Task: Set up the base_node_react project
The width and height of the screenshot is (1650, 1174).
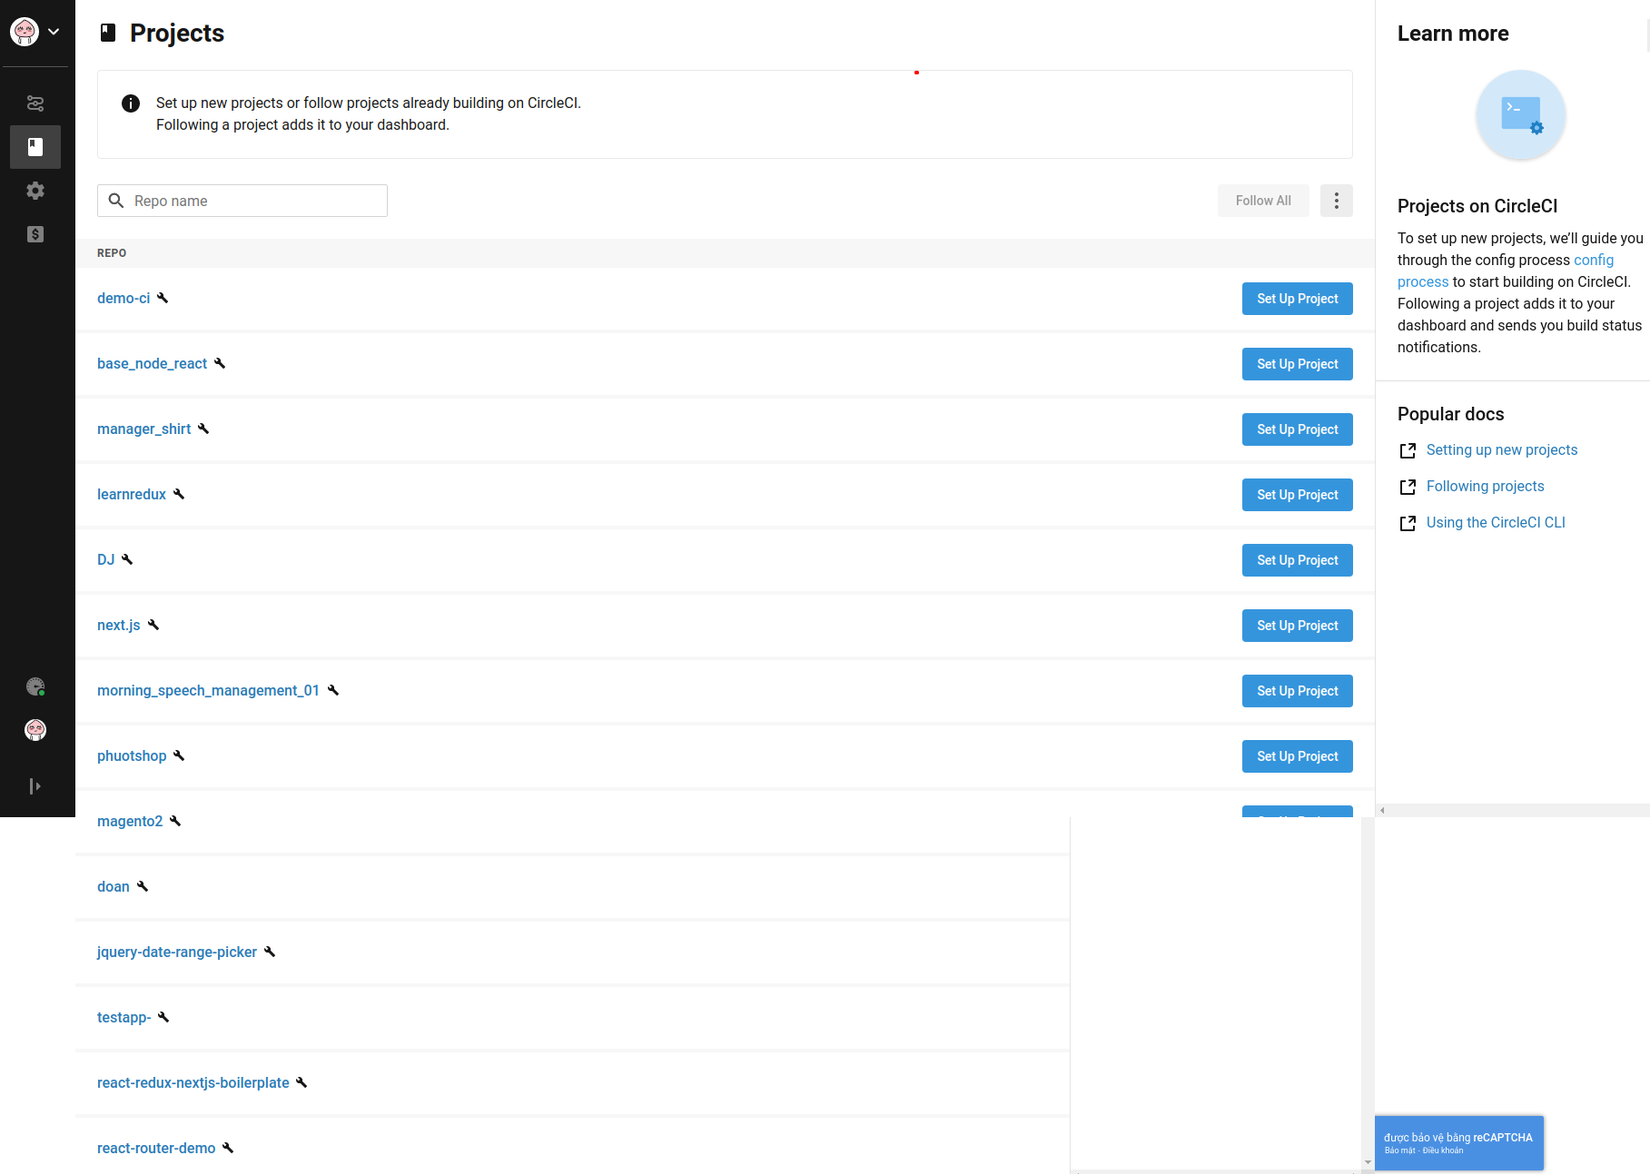Action: pos(1297,364)
